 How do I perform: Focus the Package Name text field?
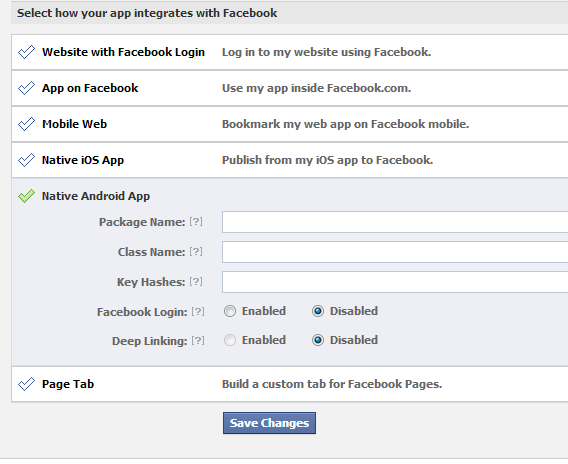click(395, 222)
